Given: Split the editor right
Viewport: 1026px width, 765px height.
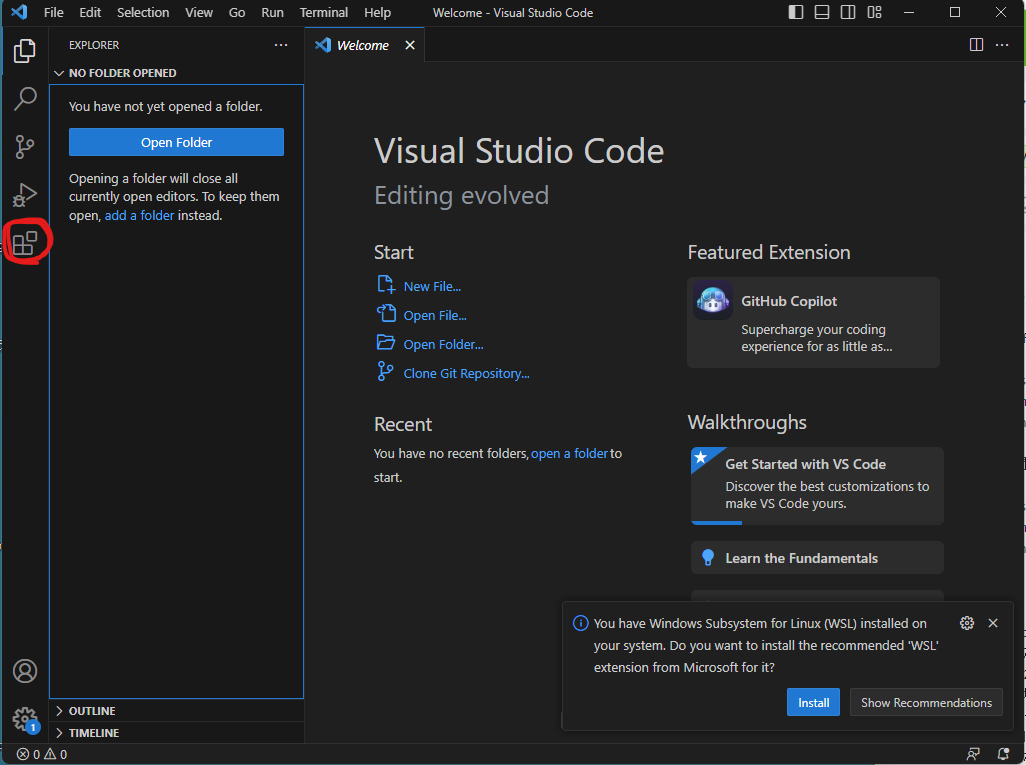Looking at the screenshot, I should pos(976,44).
